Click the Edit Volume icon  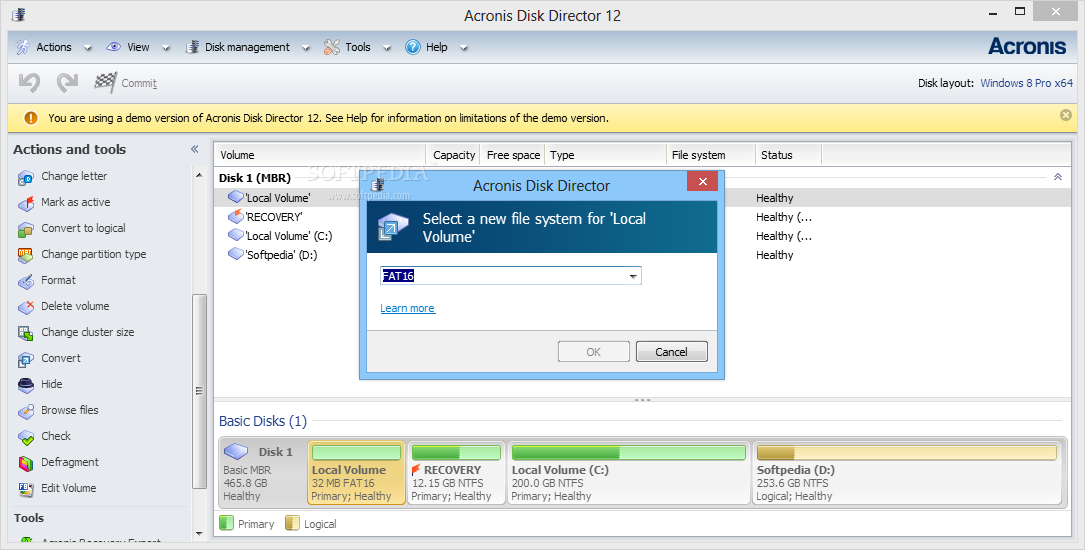(x=26, y=489)
